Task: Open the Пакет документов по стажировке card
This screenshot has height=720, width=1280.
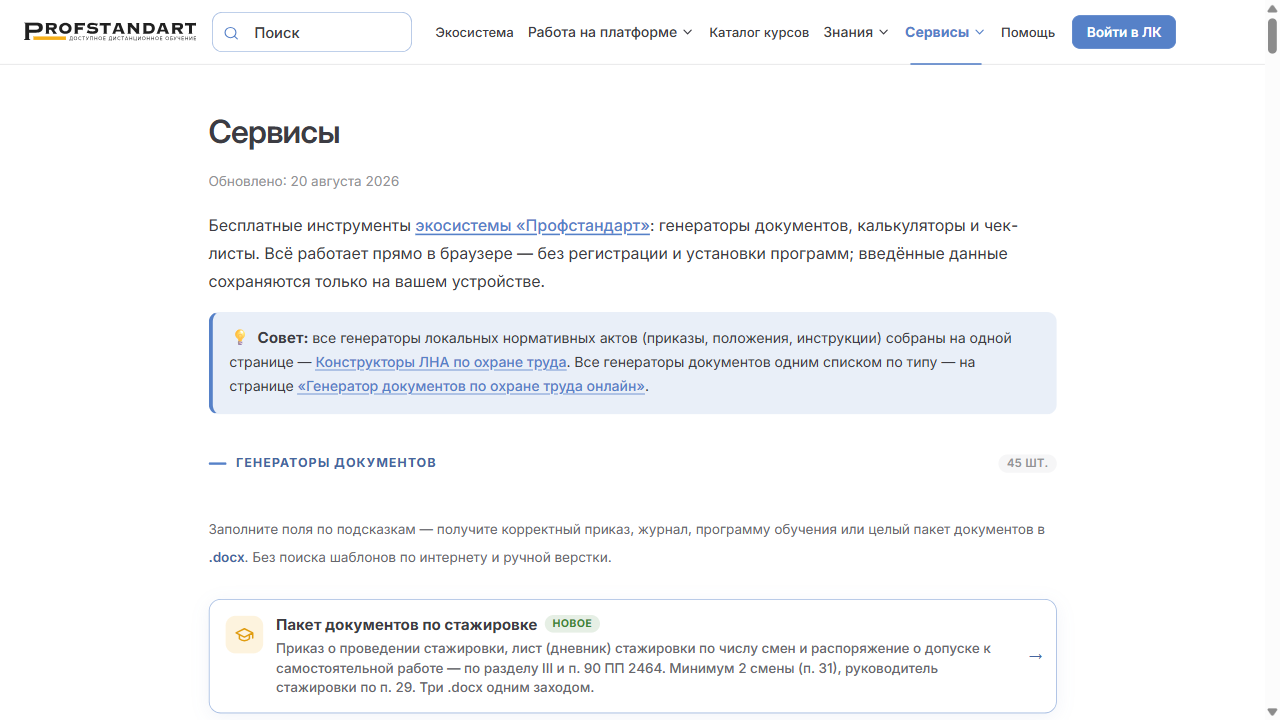Action: (633, 656)
